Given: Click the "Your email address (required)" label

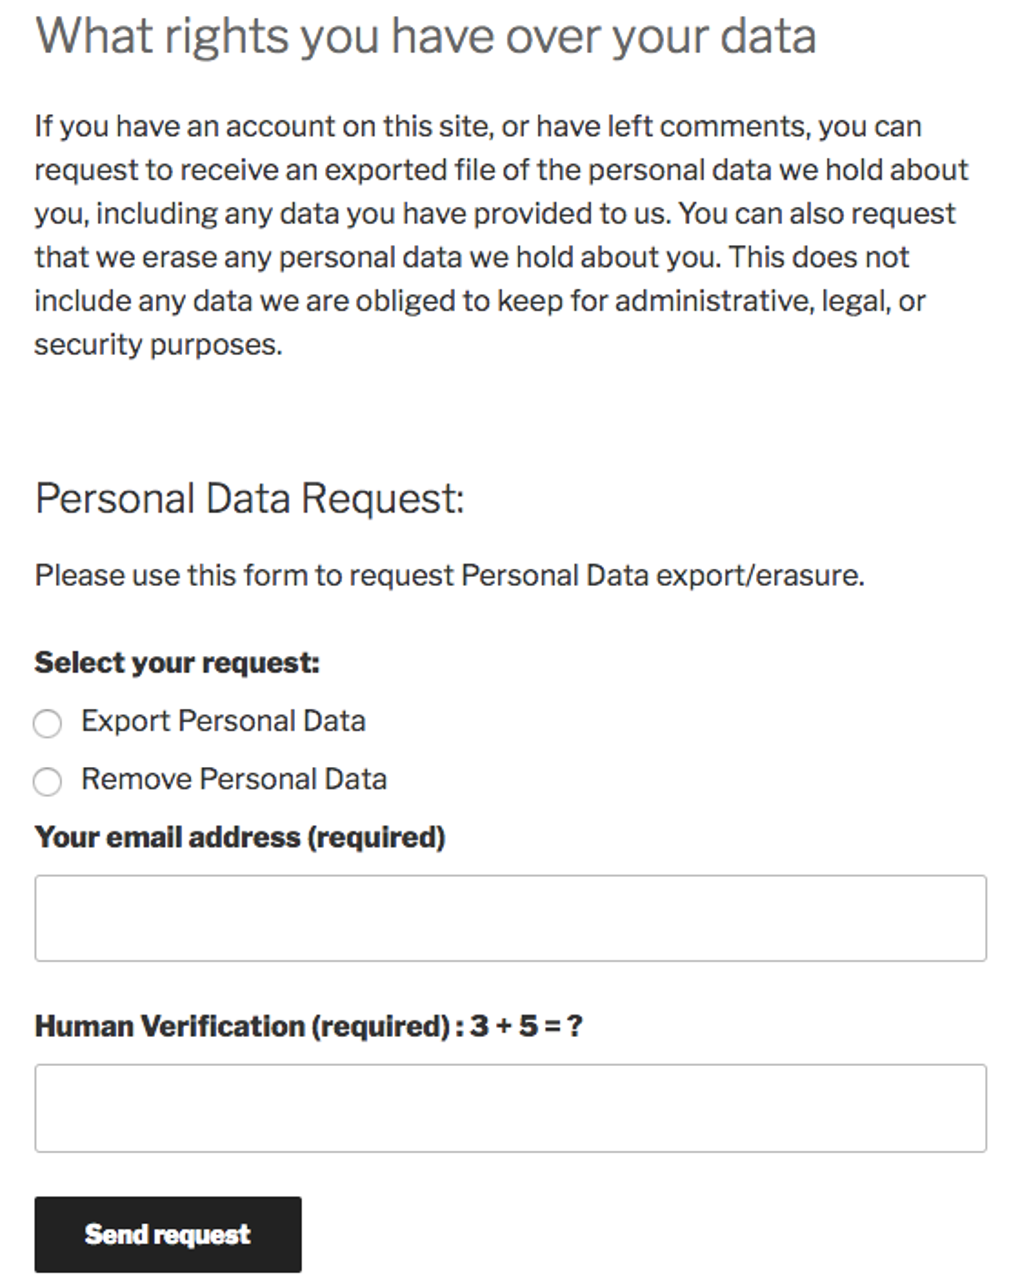Looking at the screenshot, I should pos(240,837).
